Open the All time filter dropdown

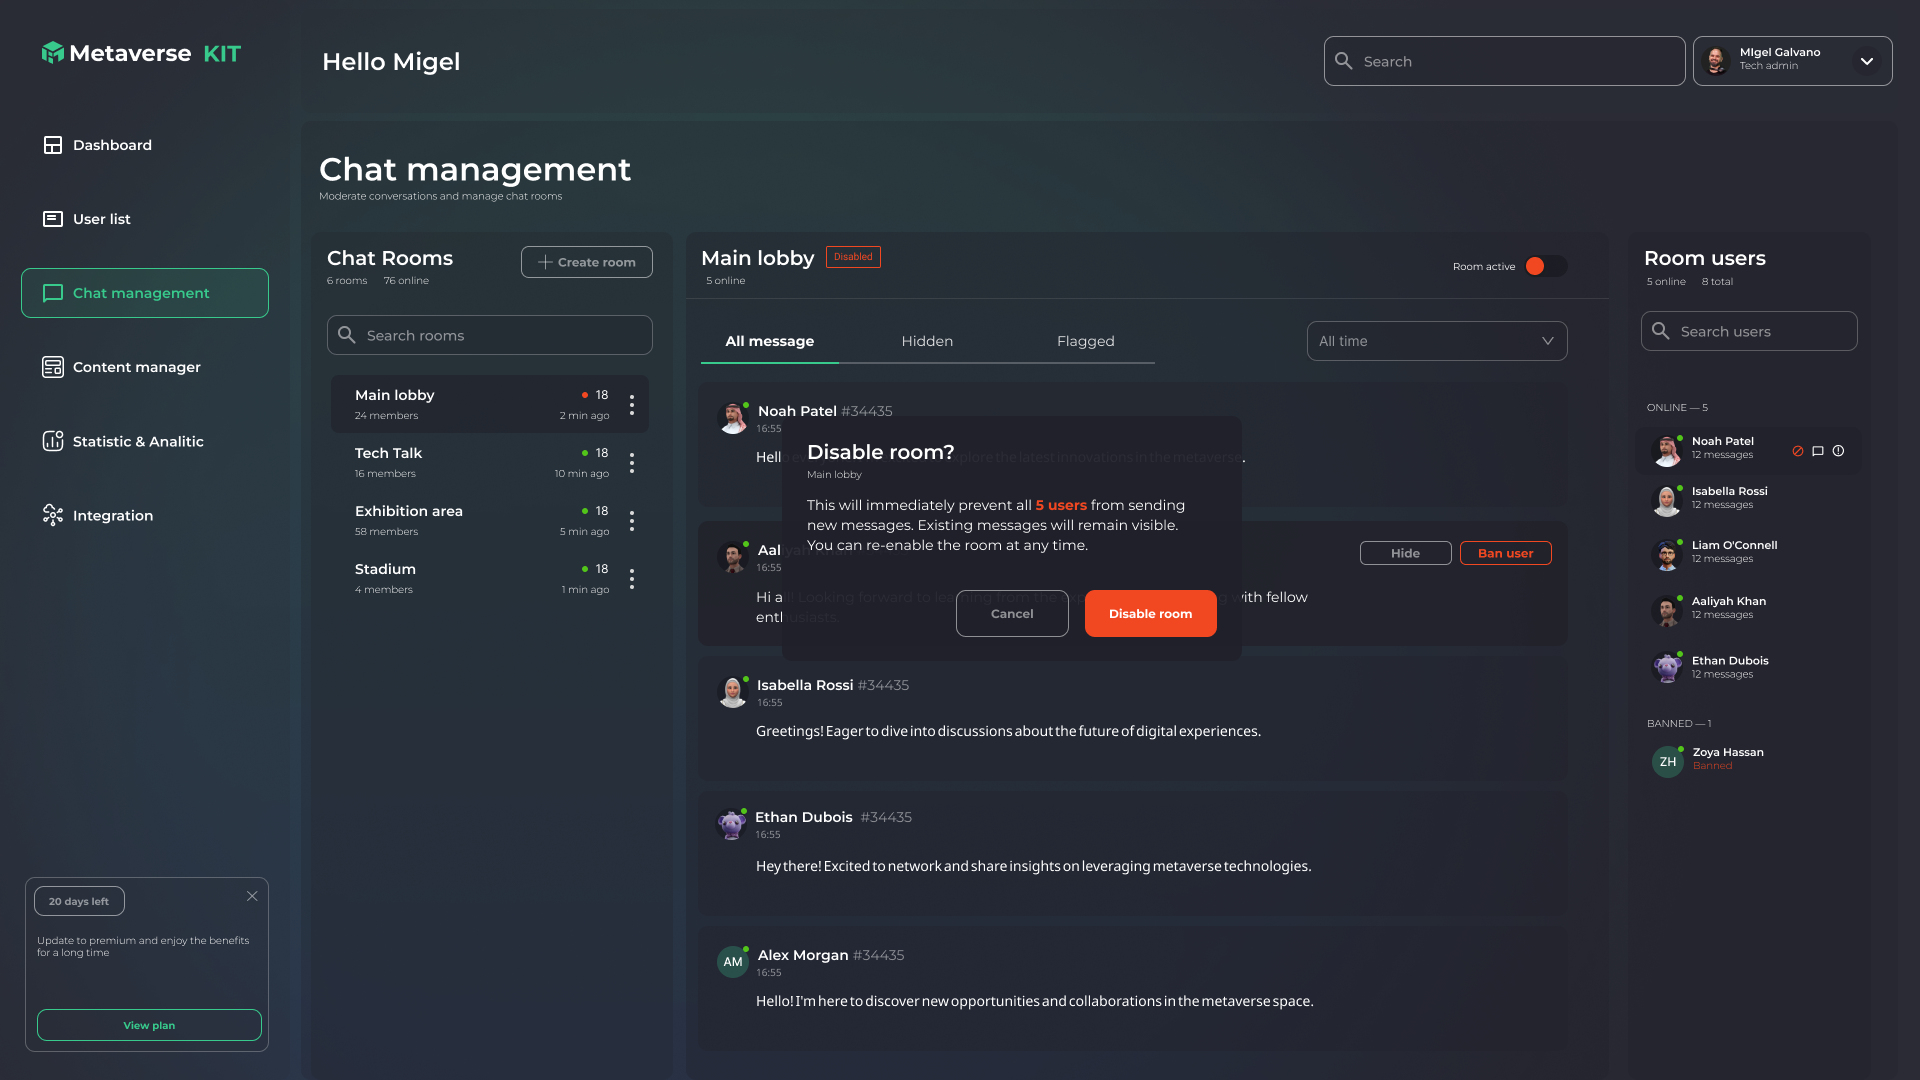(1436, 341)
